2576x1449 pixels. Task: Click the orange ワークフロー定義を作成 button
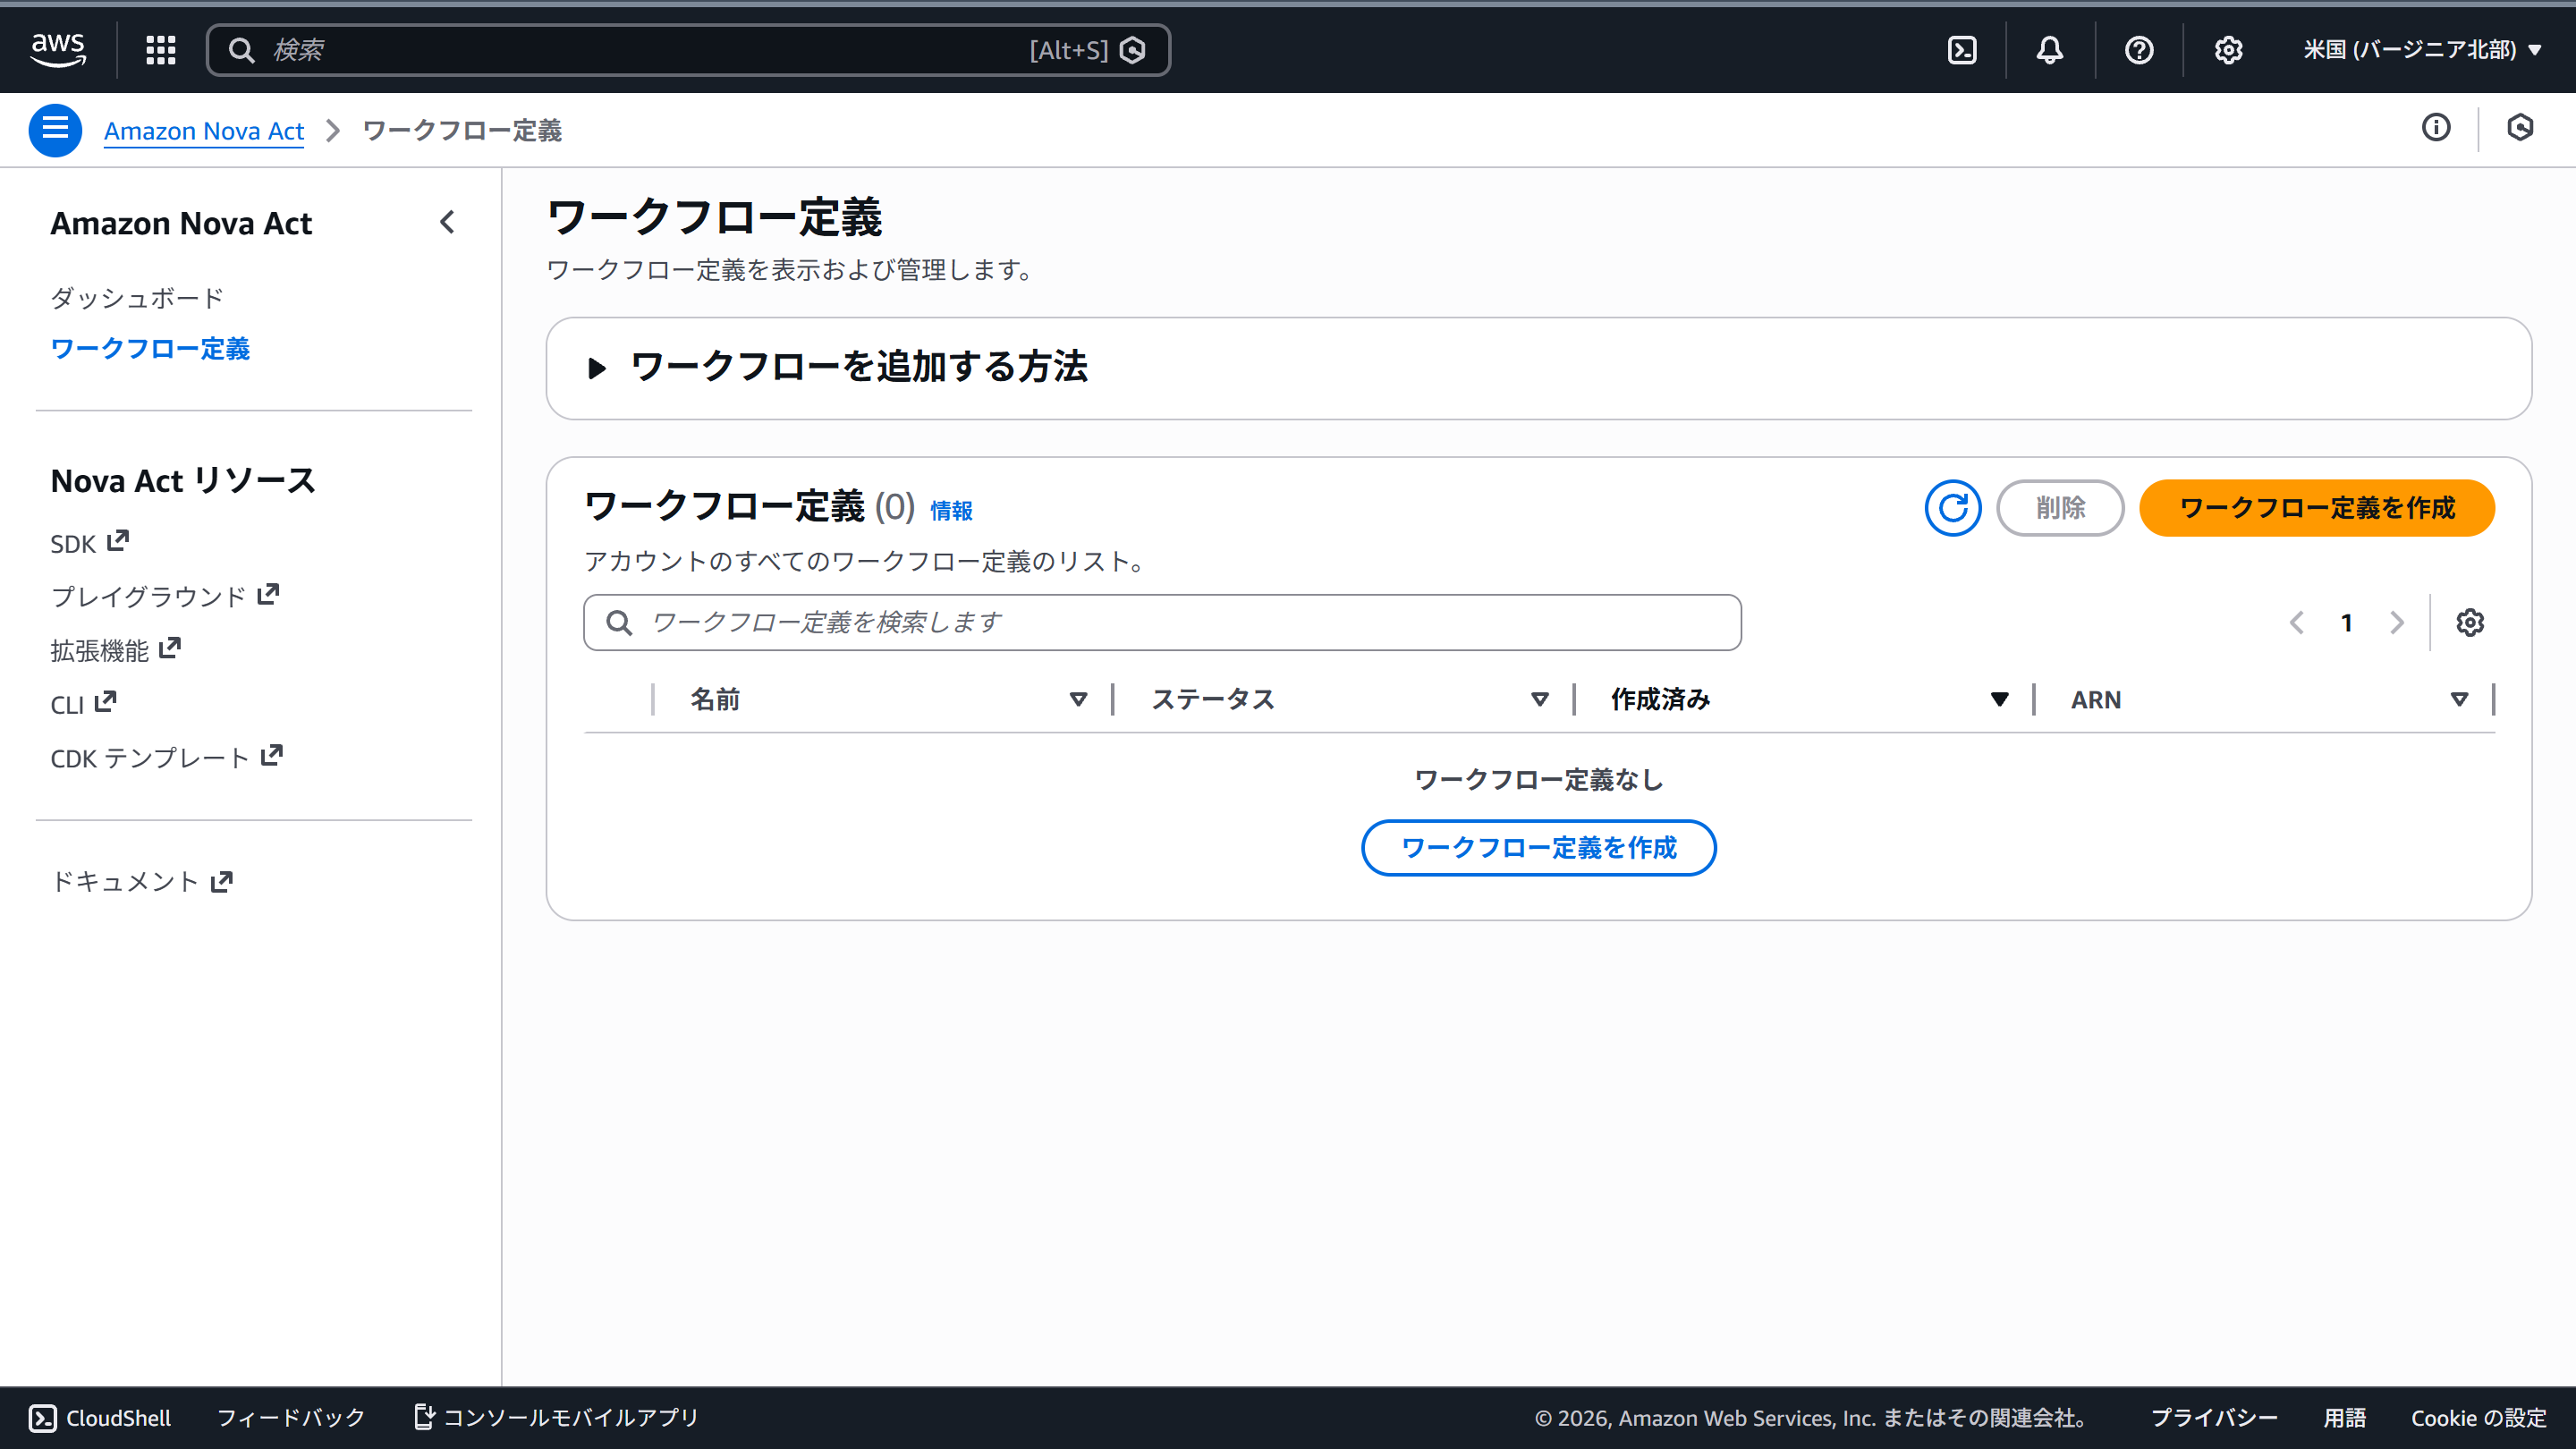tap(2316, 508)
